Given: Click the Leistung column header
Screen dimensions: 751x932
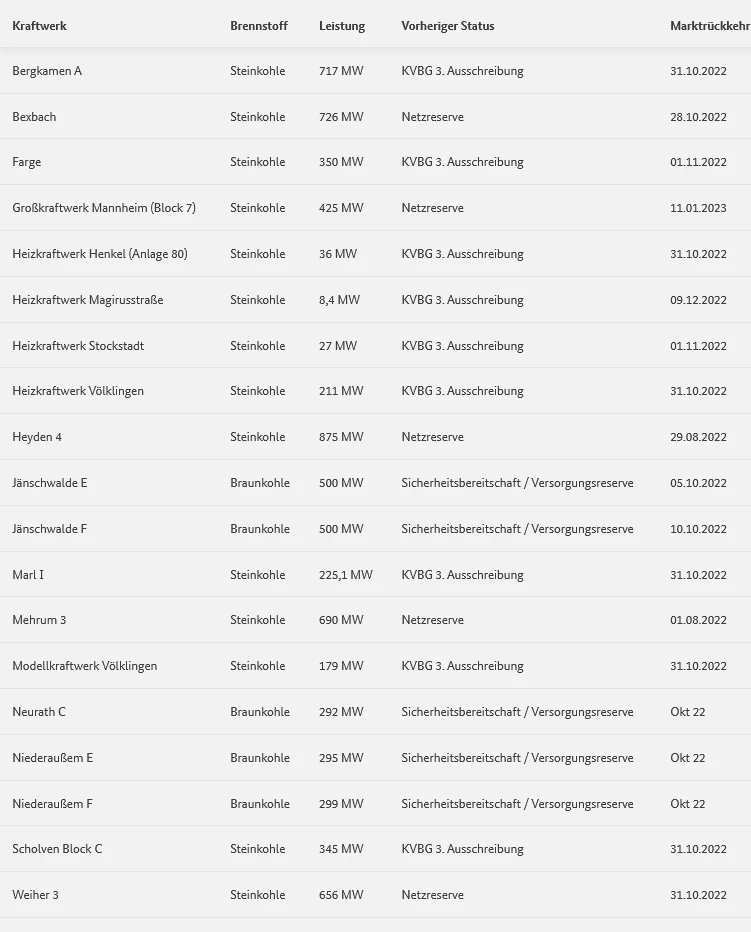Looking at the screenshot, I should [342, 26].
